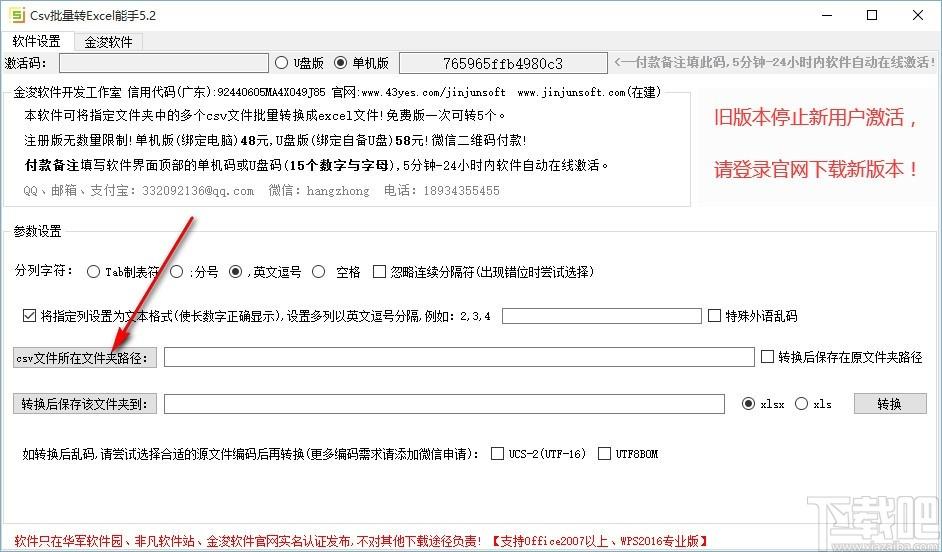Click the csv文件所在文件夹路径 button
942x552 pixels.
(85, 358)
